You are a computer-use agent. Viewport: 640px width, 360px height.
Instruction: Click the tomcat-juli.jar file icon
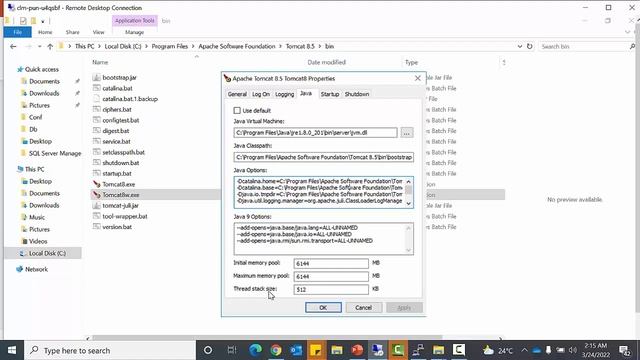96,205
